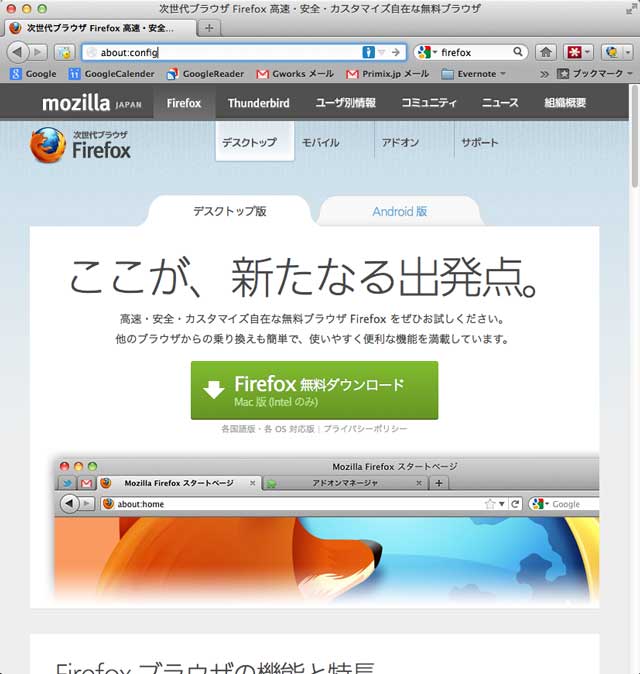
Task: Open the 組織概要 nav item
Action: pyautogui.click(x=565, y=103)
